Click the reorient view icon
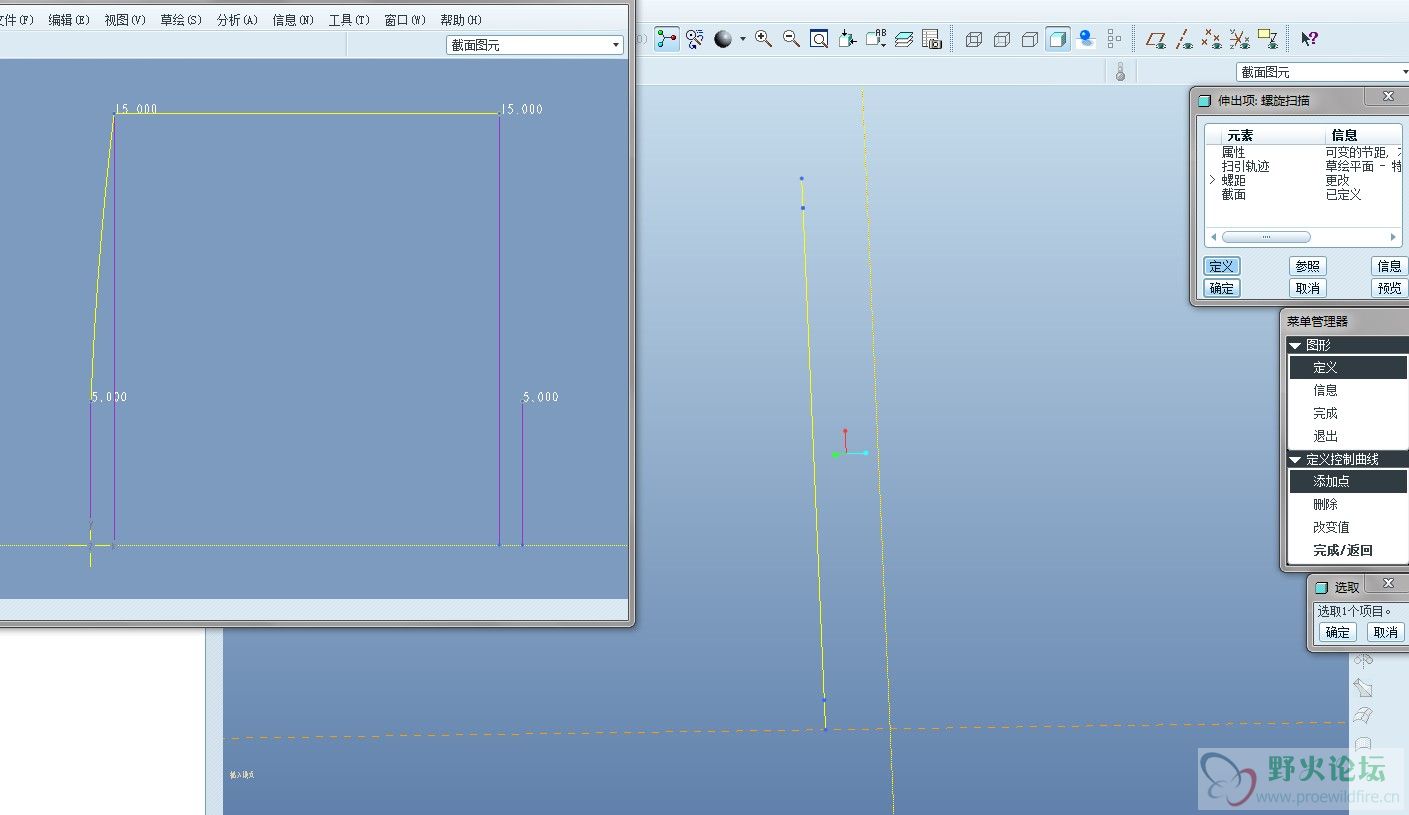Screen dimensions: 1409x815 [847, 39]
